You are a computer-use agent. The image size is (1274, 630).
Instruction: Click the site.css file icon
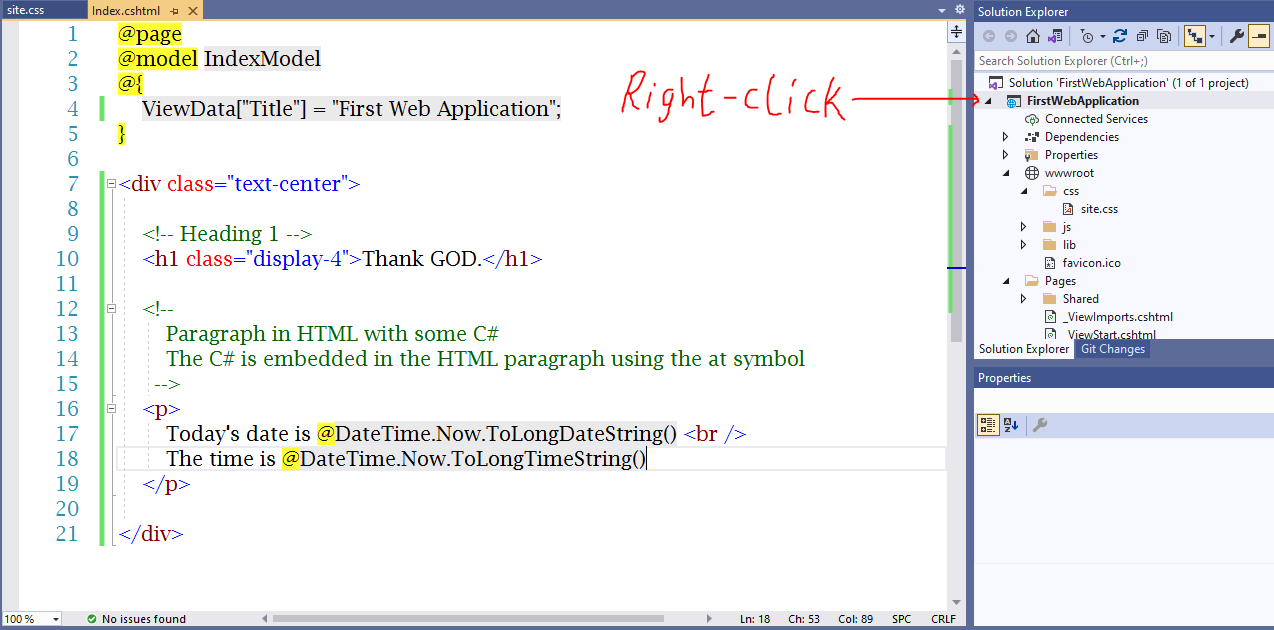tap(1068, 209)
